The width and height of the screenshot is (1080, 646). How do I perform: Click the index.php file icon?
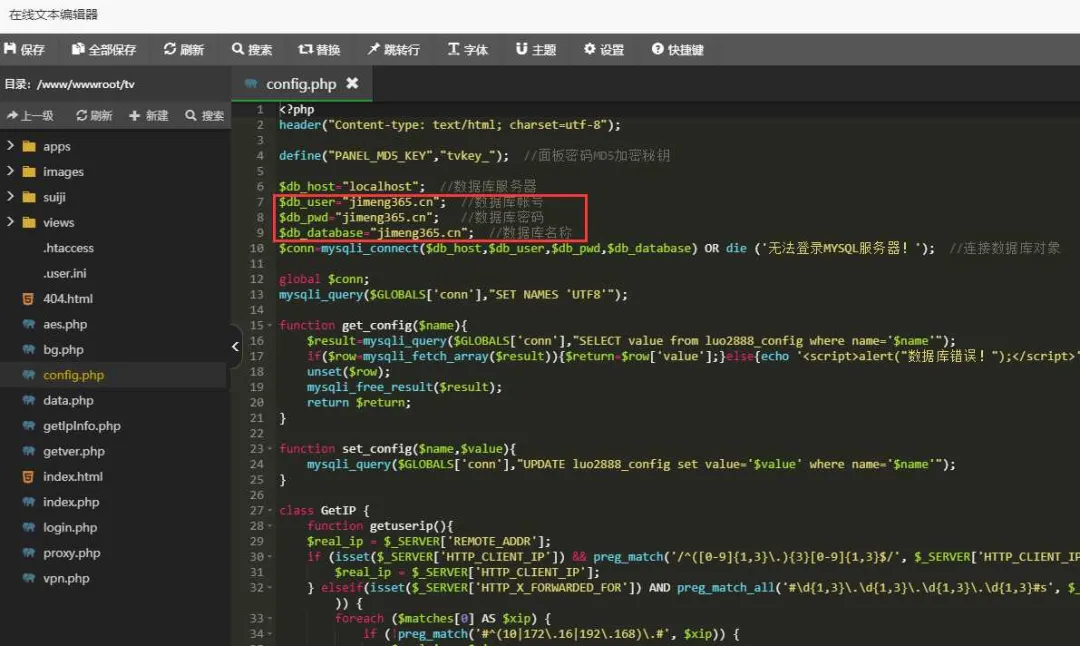pos(28,502)
